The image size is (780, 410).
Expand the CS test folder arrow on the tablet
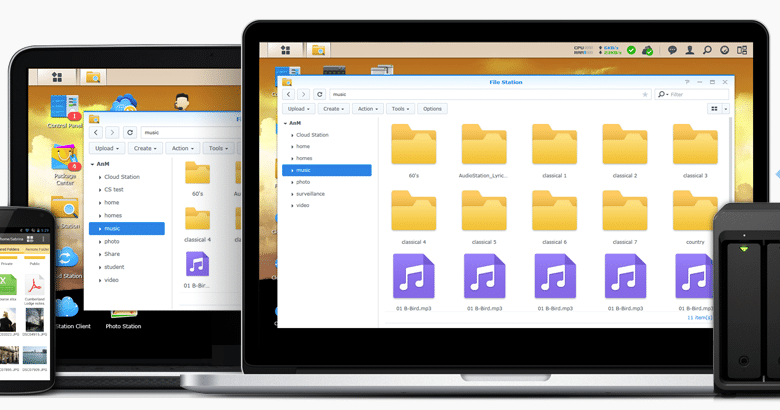[x=99, y=190]
